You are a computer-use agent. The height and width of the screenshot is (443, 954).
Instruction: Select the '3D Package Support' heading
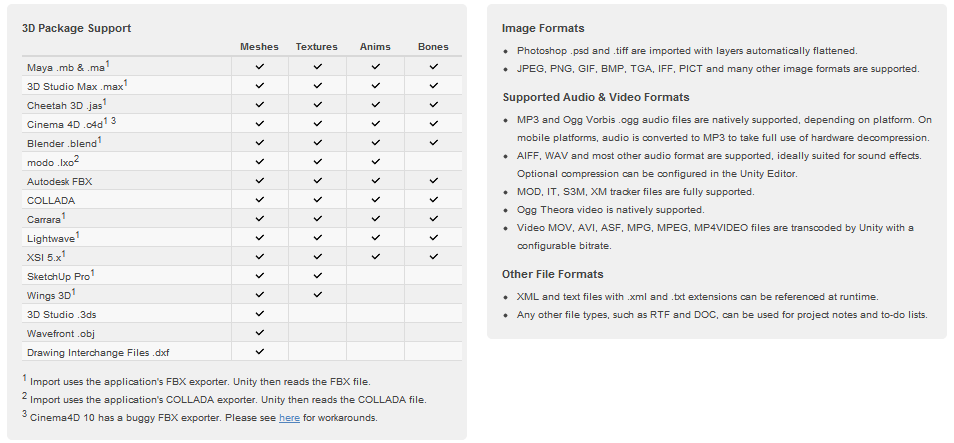pos(77,29)
